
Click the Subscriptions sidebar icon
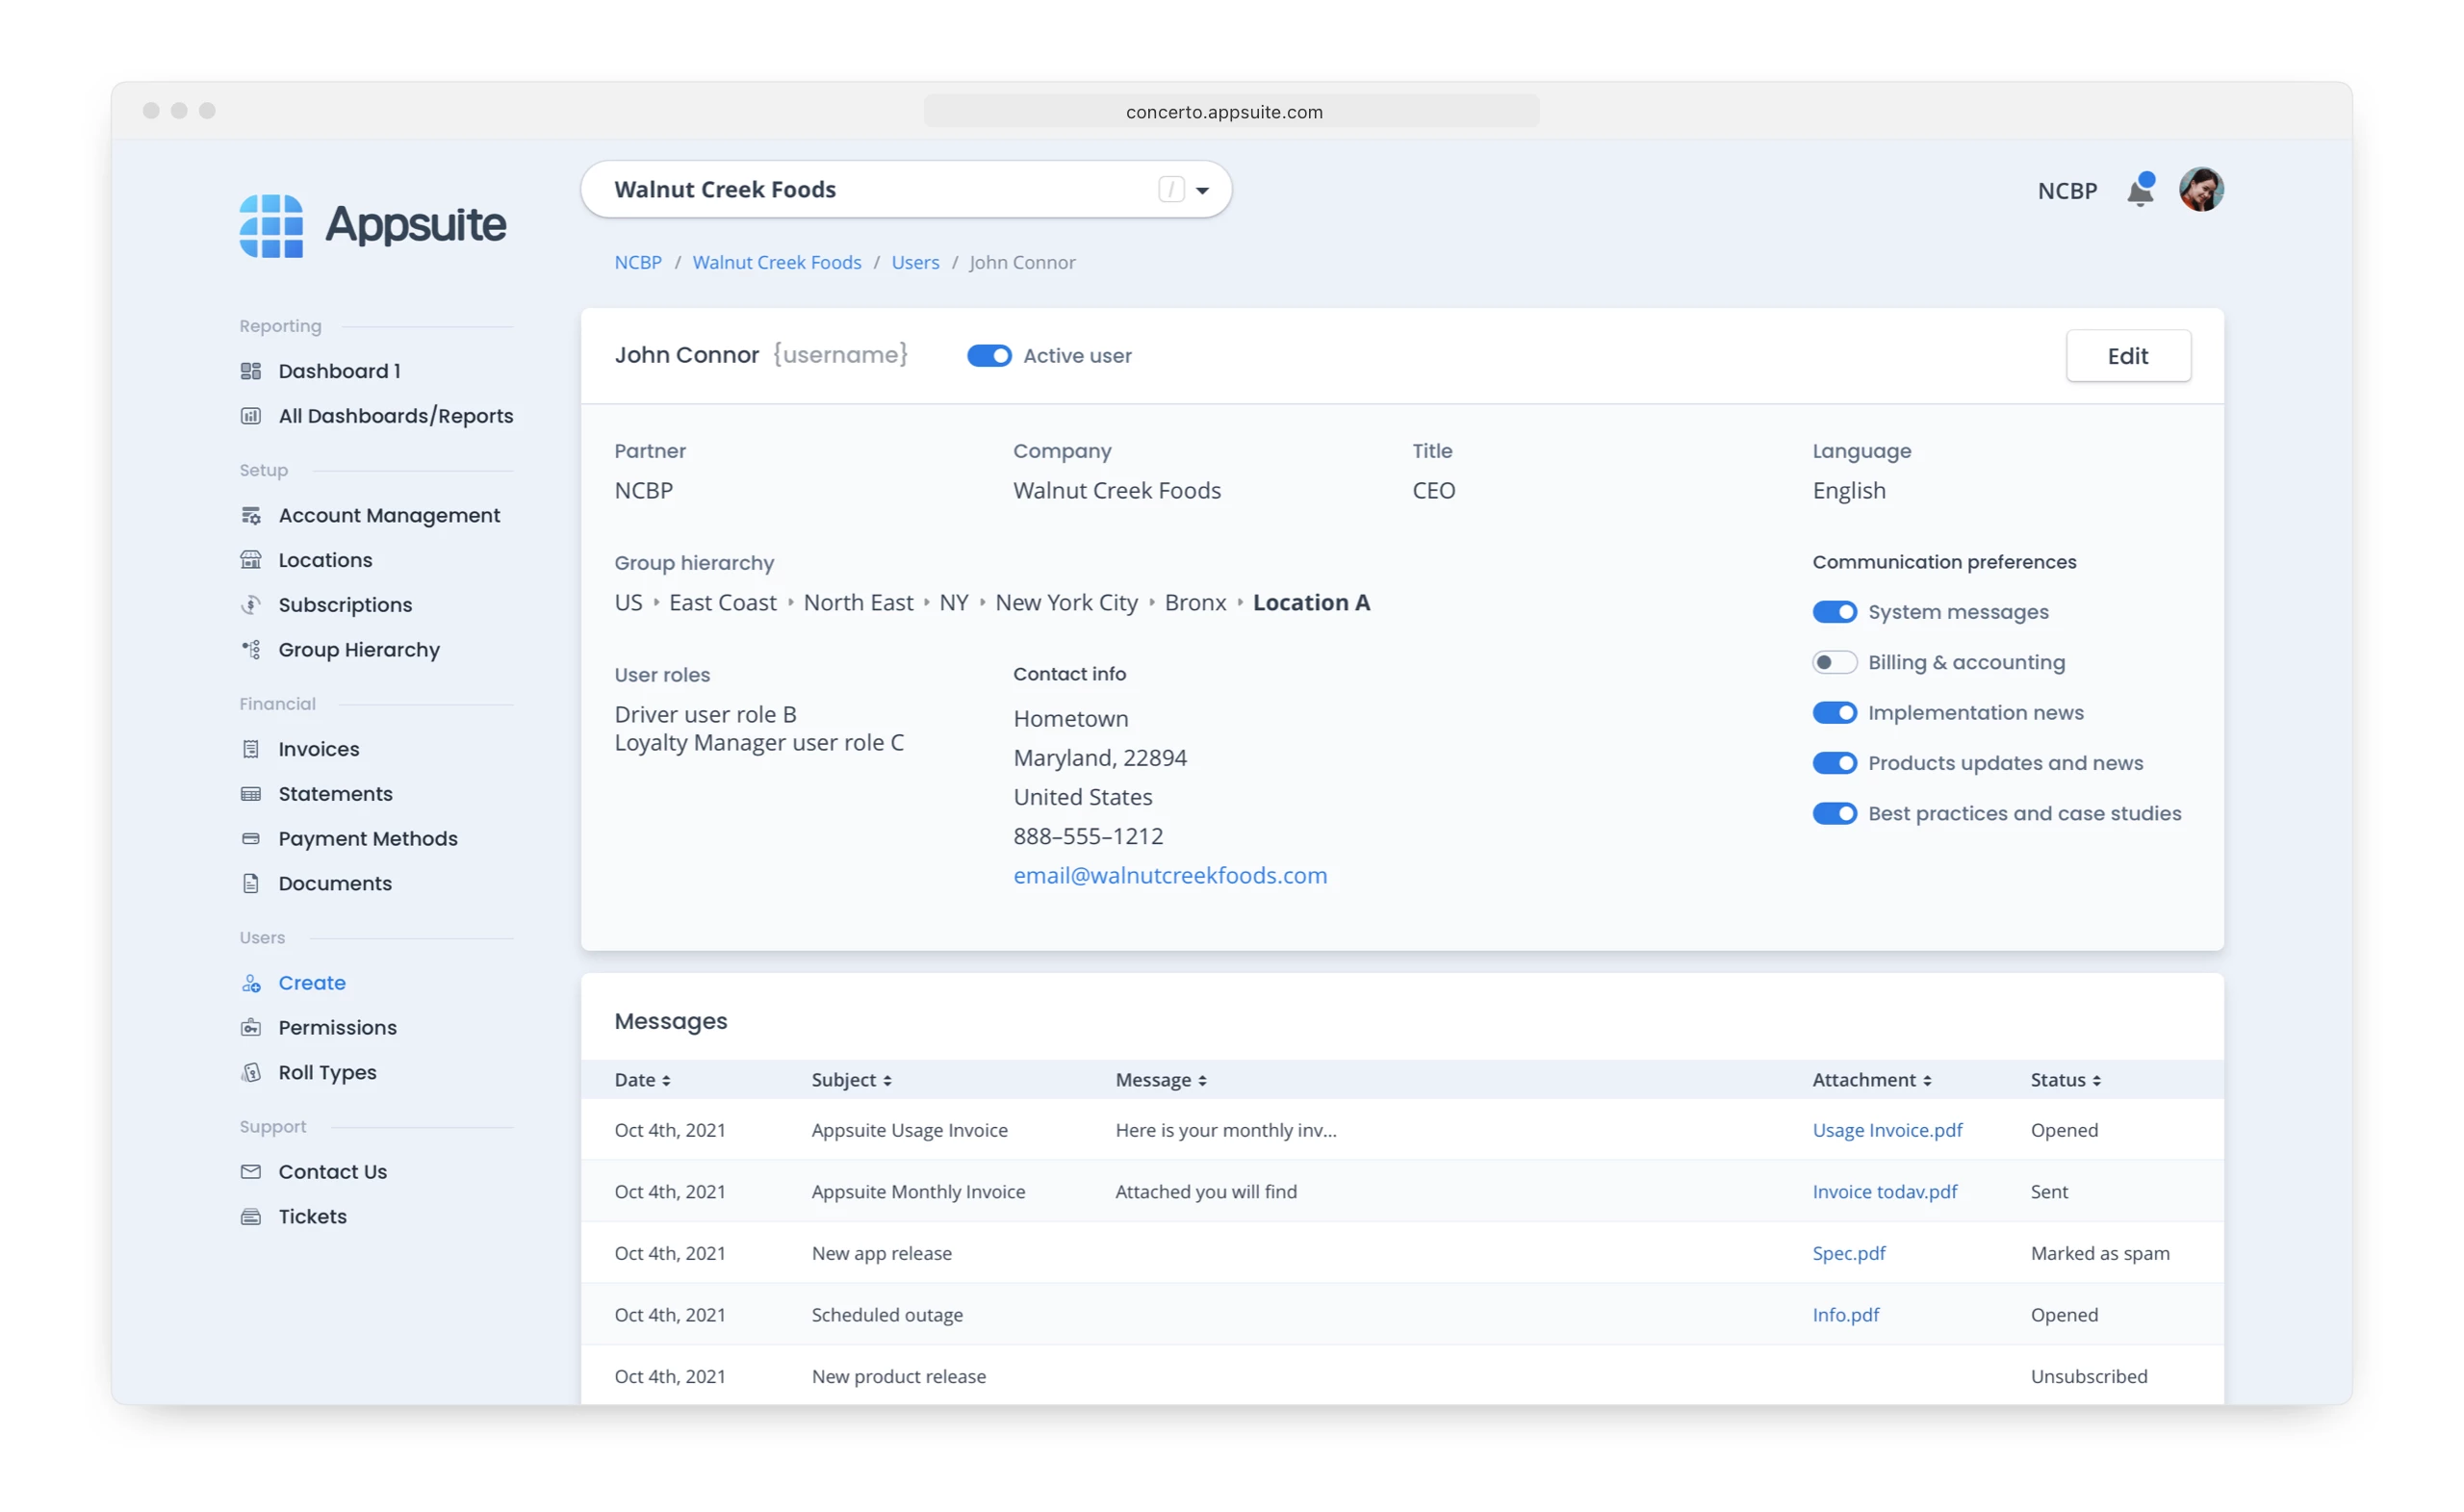click(x=251, y=605)
